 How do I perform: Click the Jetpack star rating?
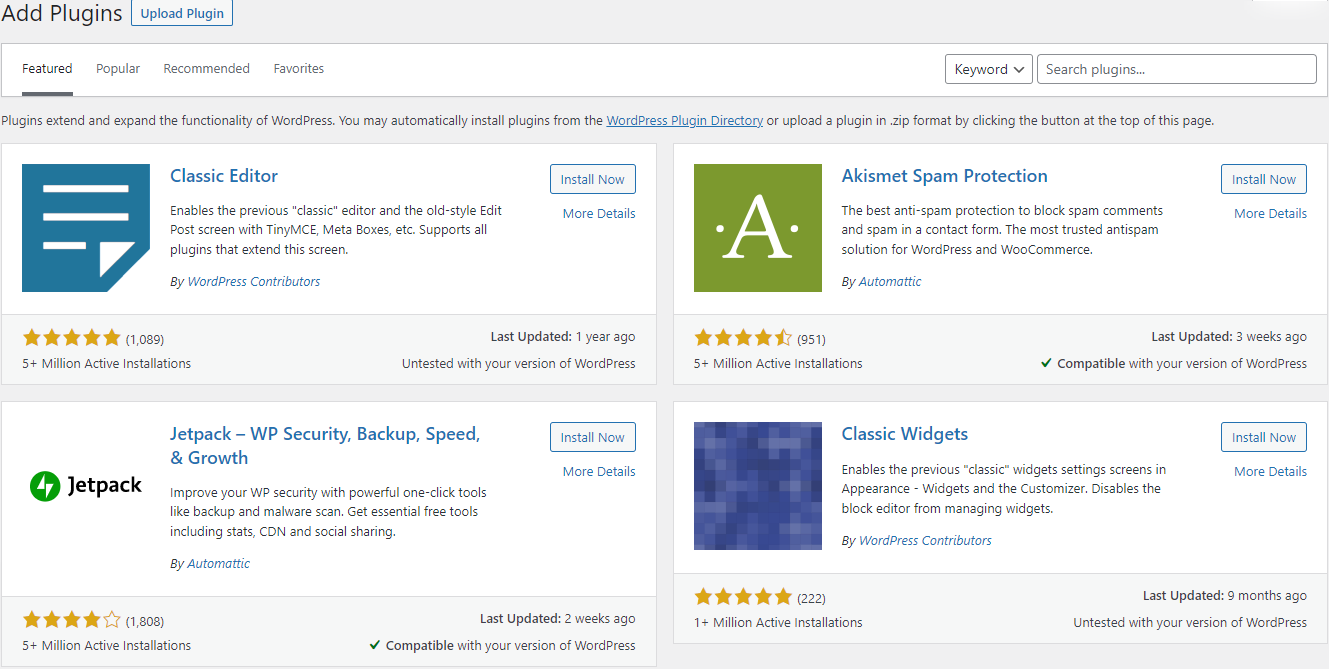[x=72, y=620]
